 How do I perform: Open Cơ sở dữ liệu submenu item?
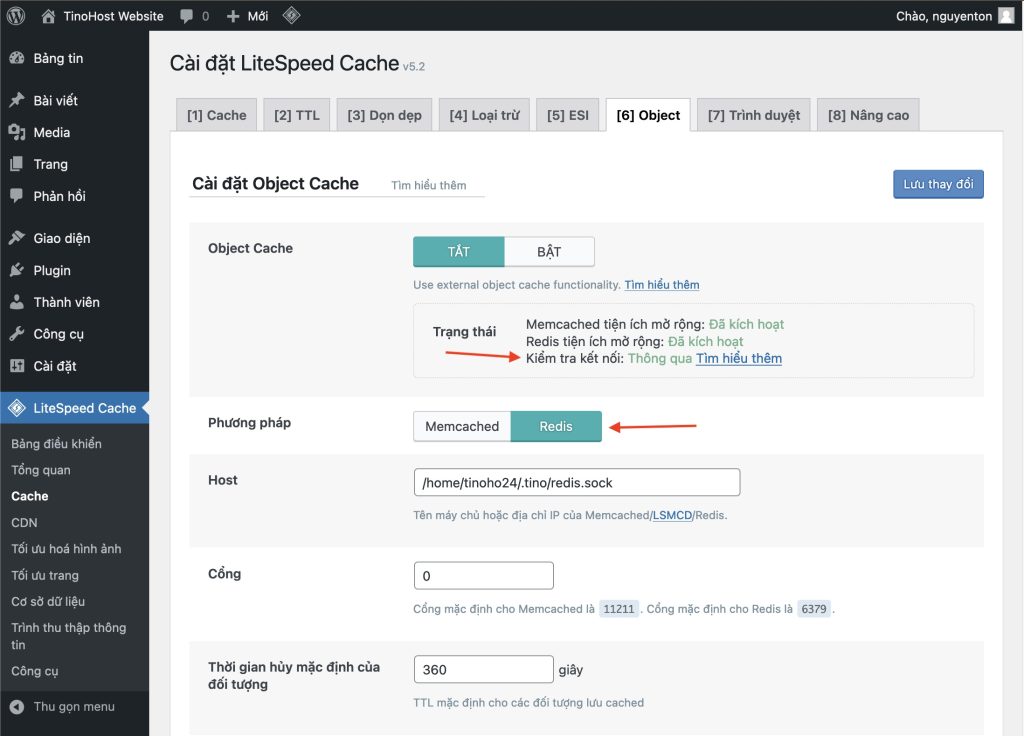[48, 601]
